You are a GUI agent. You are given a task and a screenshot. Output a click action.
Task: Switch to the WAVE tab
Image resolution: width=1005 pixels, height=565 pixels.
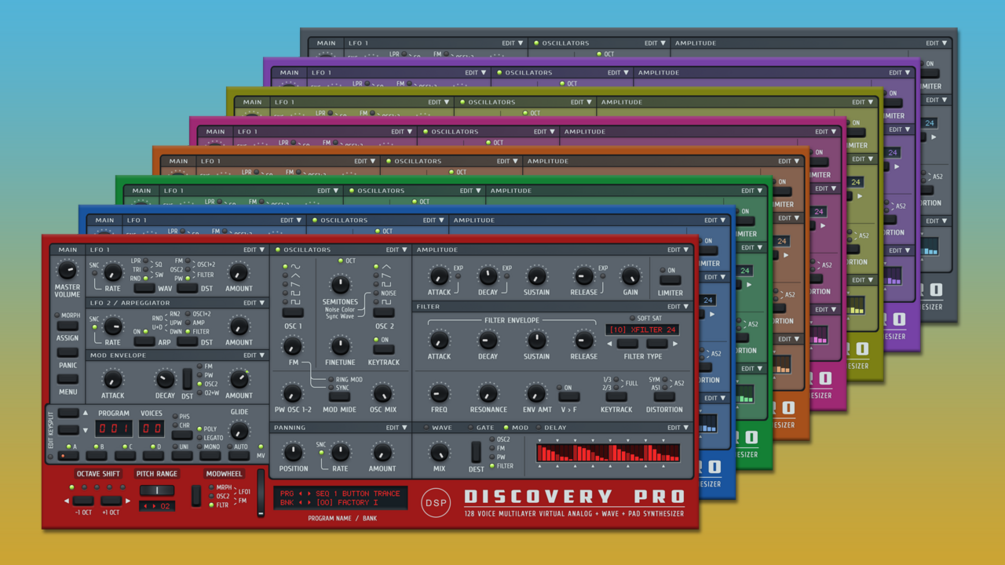point(437,427)
